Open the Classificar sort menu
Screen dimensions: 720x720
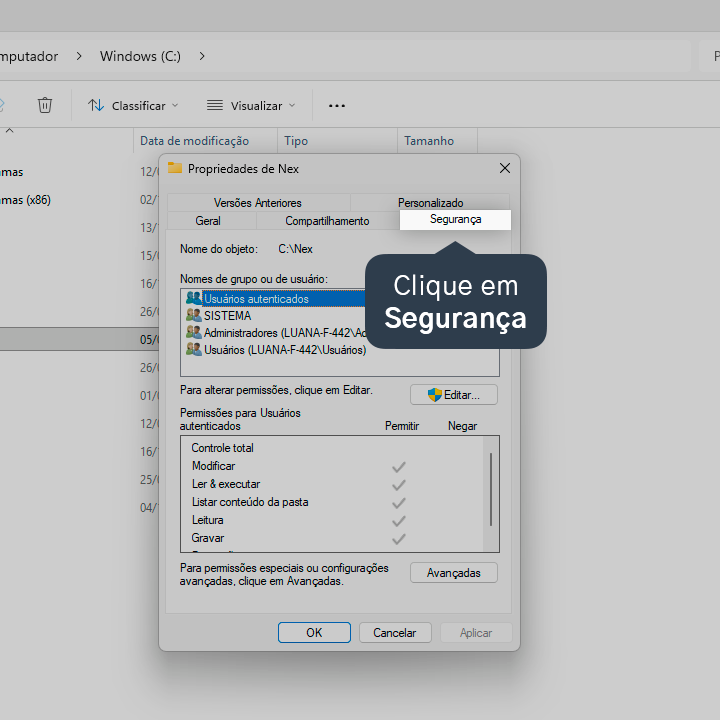pos(133,106)
